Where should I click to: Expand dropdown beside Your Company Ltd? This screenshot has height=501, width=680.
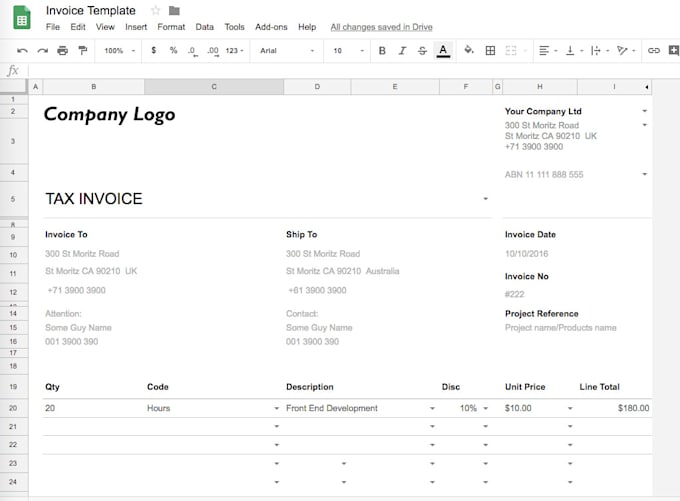(645, 111)
